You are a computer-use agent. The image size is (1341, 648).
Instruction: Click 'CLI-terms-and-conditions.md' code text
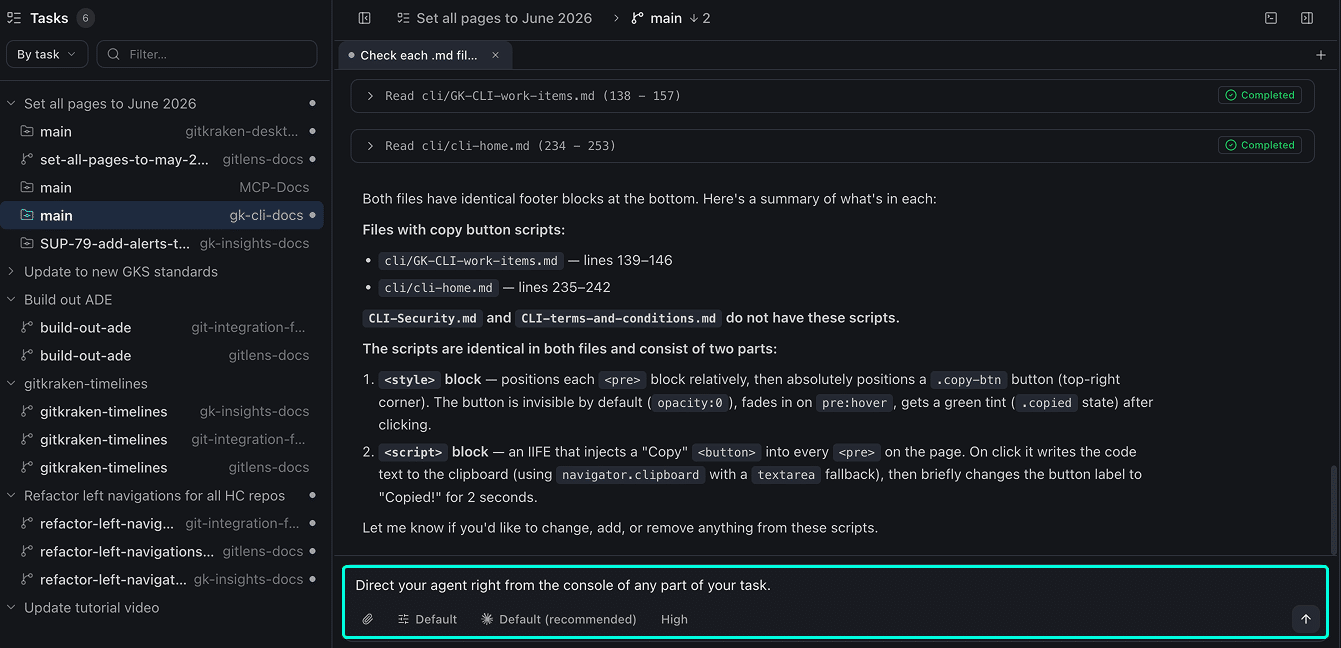coord(619,318)
